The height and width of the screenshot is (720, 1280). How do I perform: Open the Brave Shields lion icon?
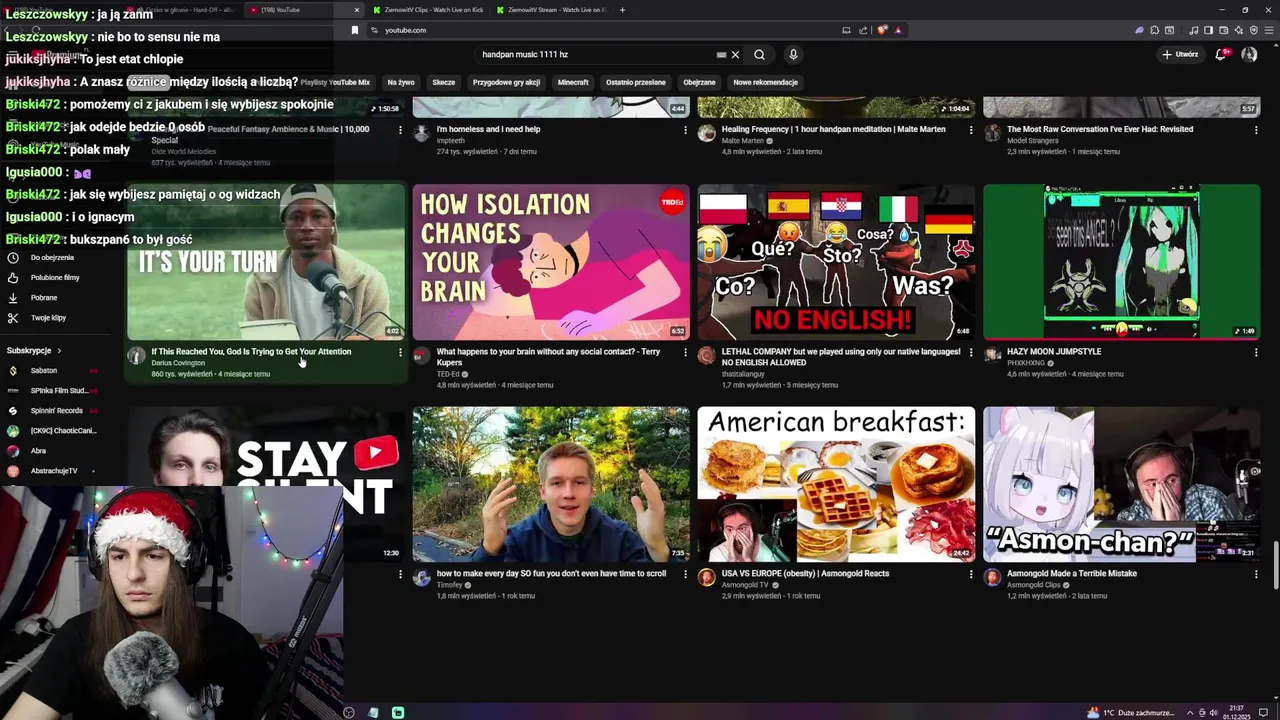882,30
